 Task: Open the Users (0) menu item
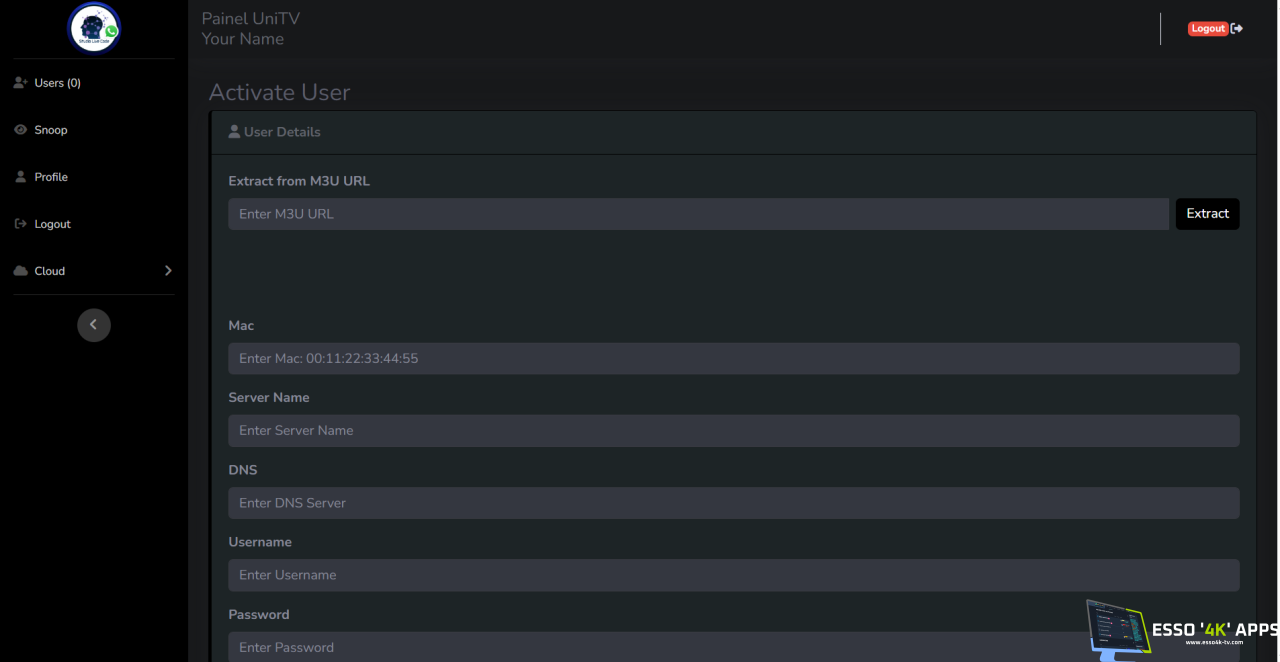pyautogui.click(x=57, y=83)
